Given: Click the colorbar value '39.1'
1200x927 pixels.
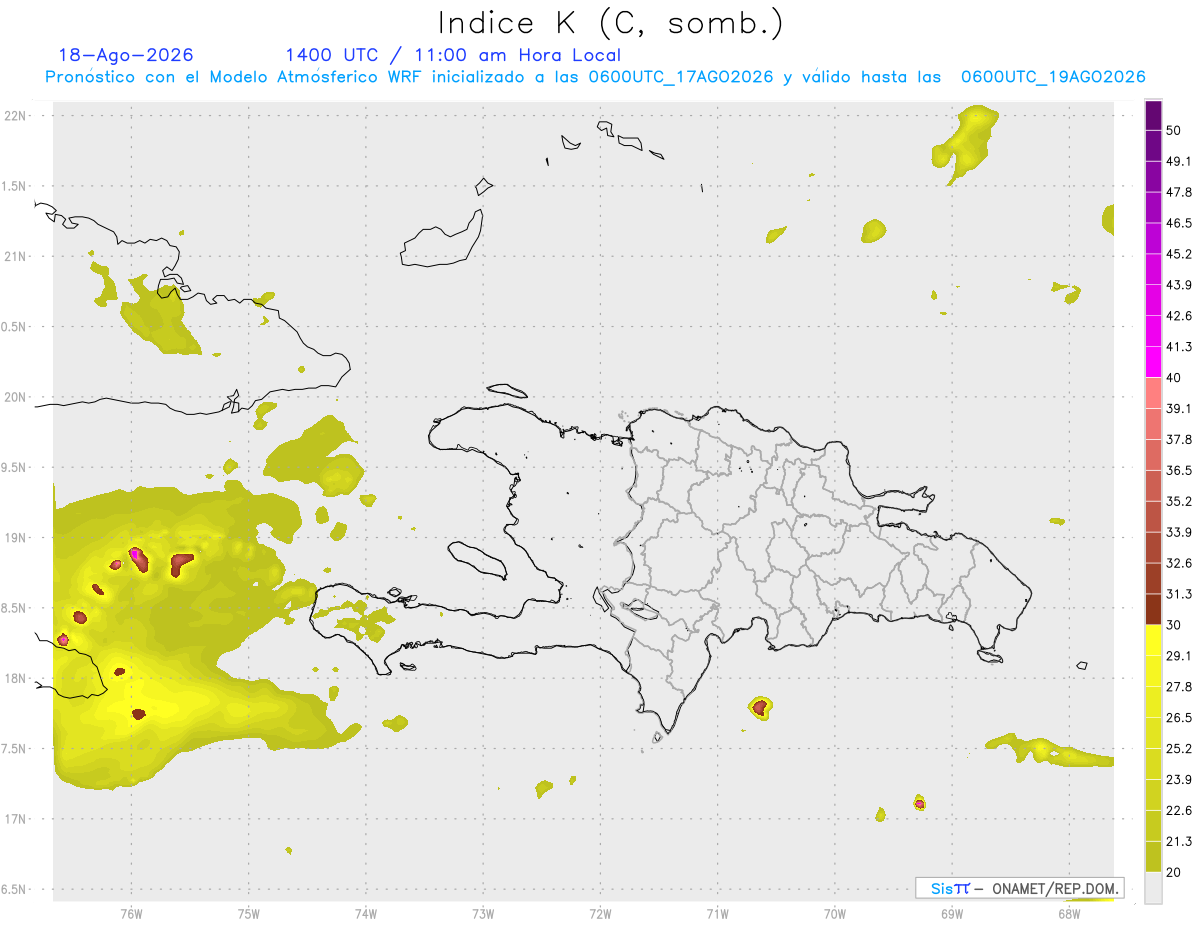Looking at the screenshot, I should [1179, 409].
